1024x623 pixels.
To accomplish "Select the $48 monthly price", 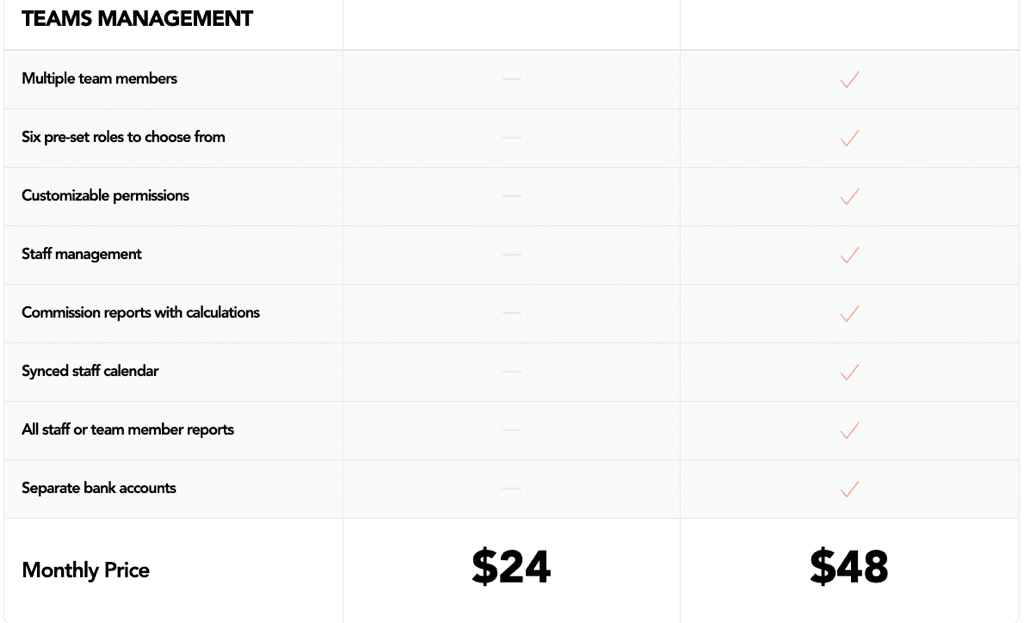I will point(849,567).
